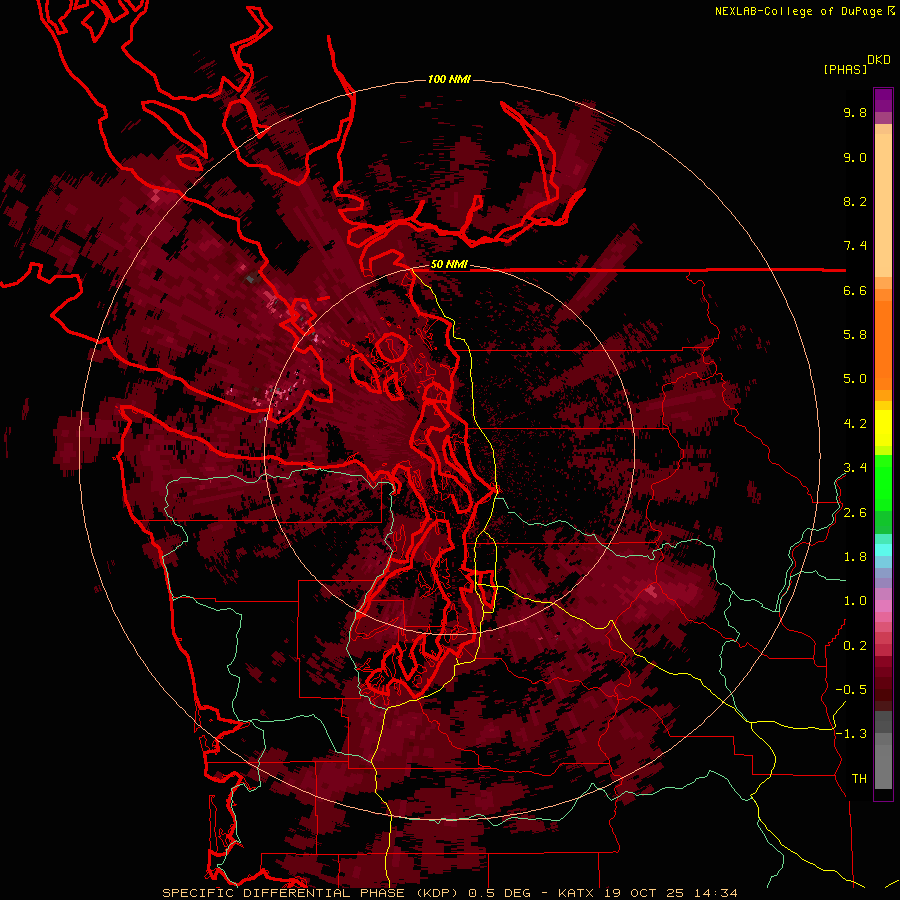Viewport: 900px width, 900px height.
Task: Click the cyan segment of the color bar
Action: click(x=883, y=550)
